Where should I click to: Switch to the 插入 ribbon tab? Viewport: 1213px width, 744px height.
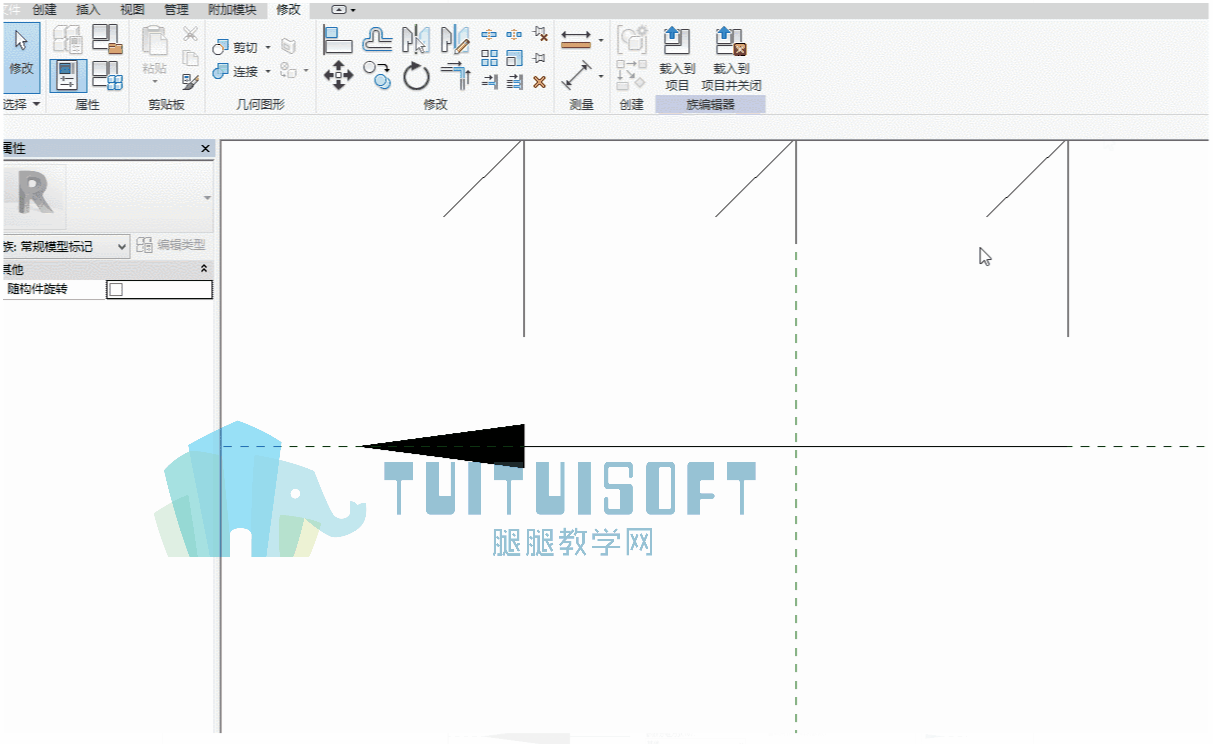(x=88, y=9)
